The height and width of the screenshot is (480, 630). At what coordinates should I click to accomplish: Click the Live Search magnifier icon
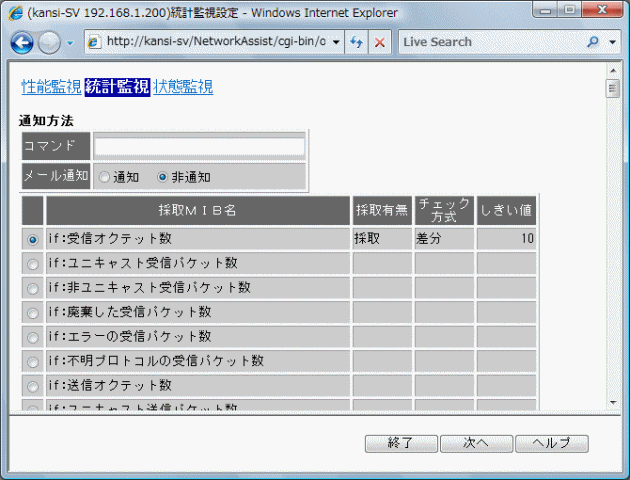click(592, 43)
